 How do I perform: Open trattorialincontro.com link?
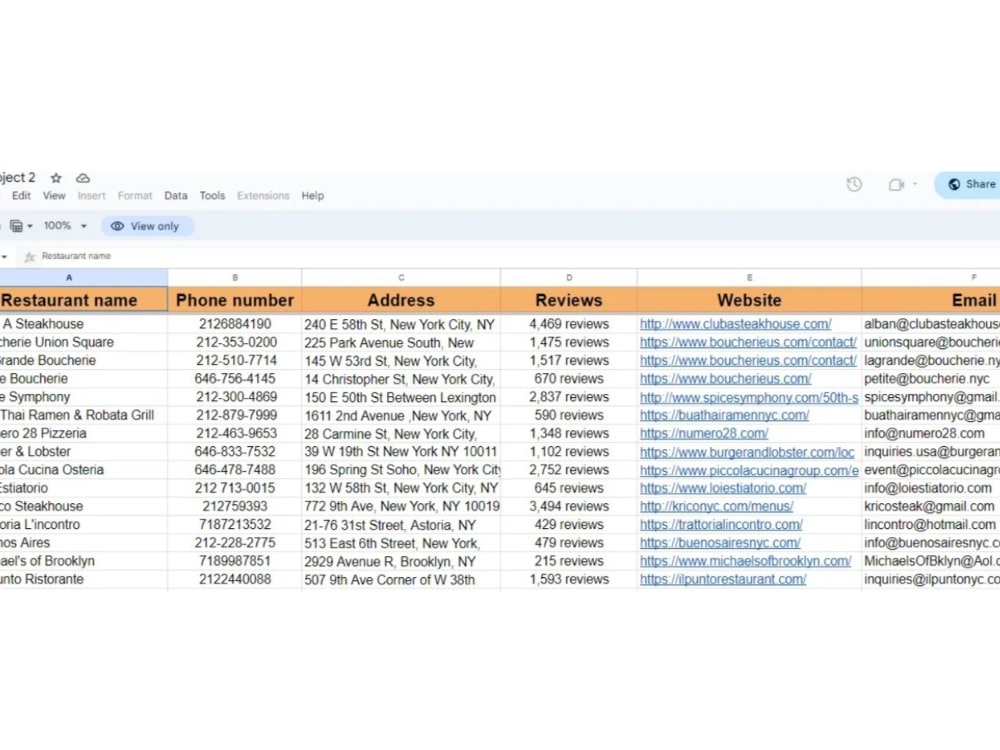pyautogui.click(x=721, y=525)
